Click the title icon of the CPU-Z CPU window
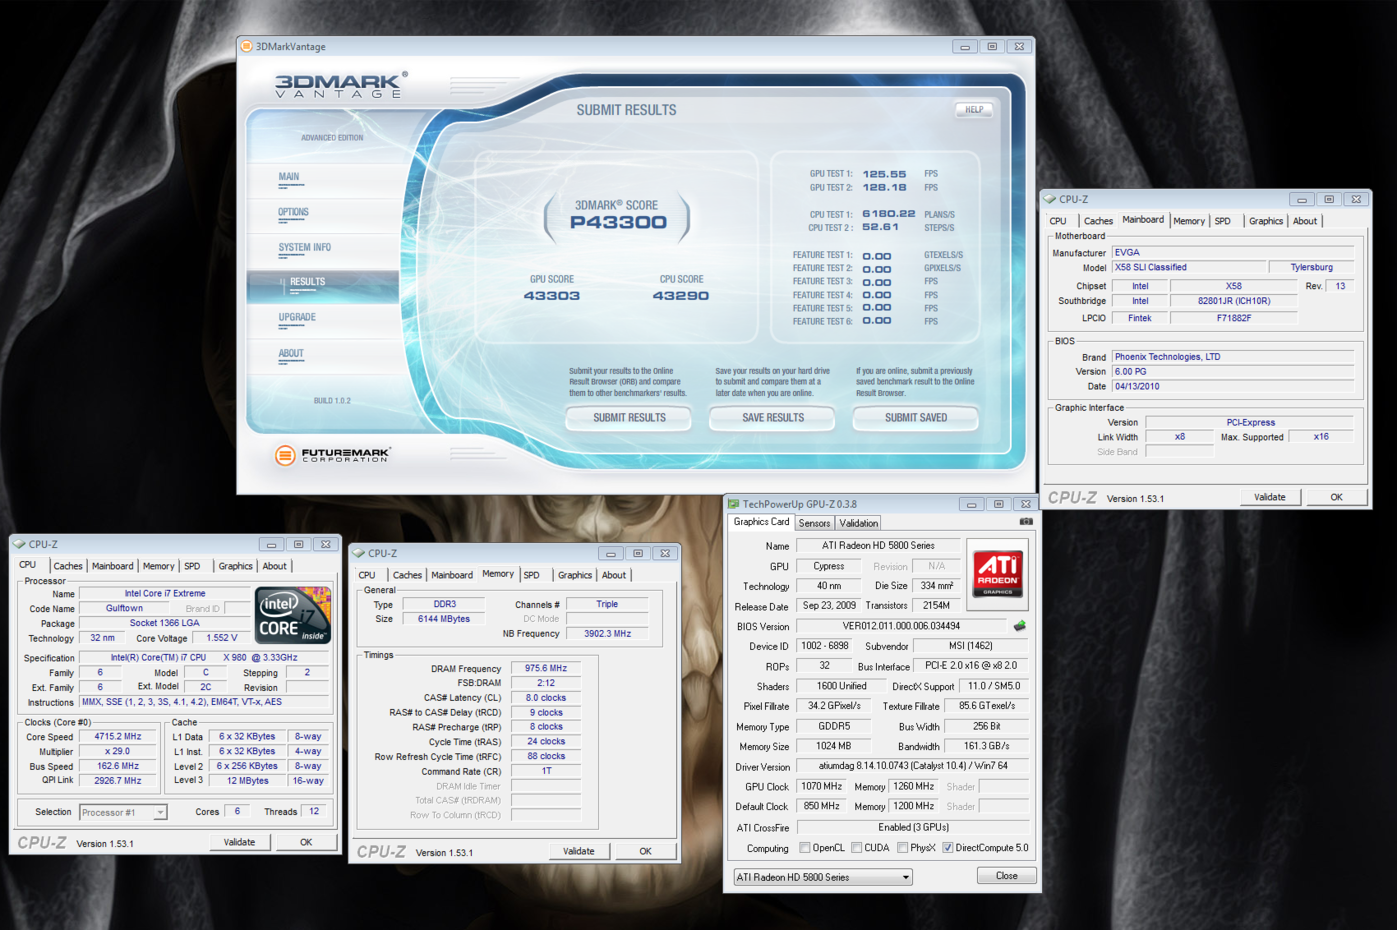This screenshot has height=930, width=1397. click(x=19, y=544)
